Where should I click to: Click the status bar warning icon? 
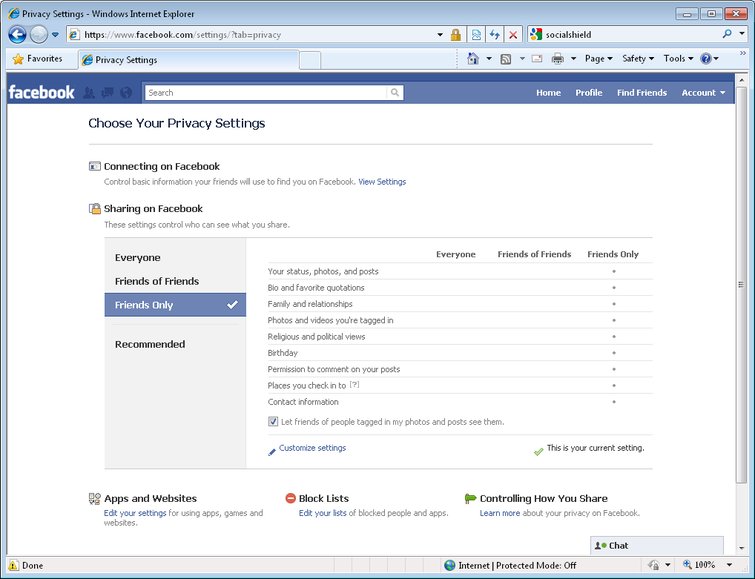(x=13, y=566)
